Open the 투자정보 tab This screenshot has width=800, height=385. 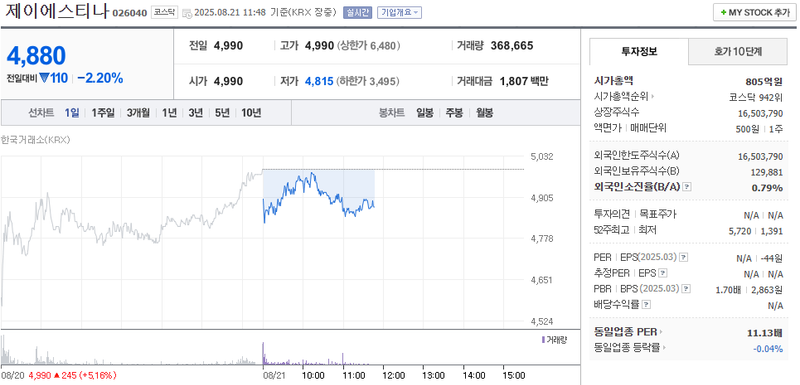[x=639, y=51]
